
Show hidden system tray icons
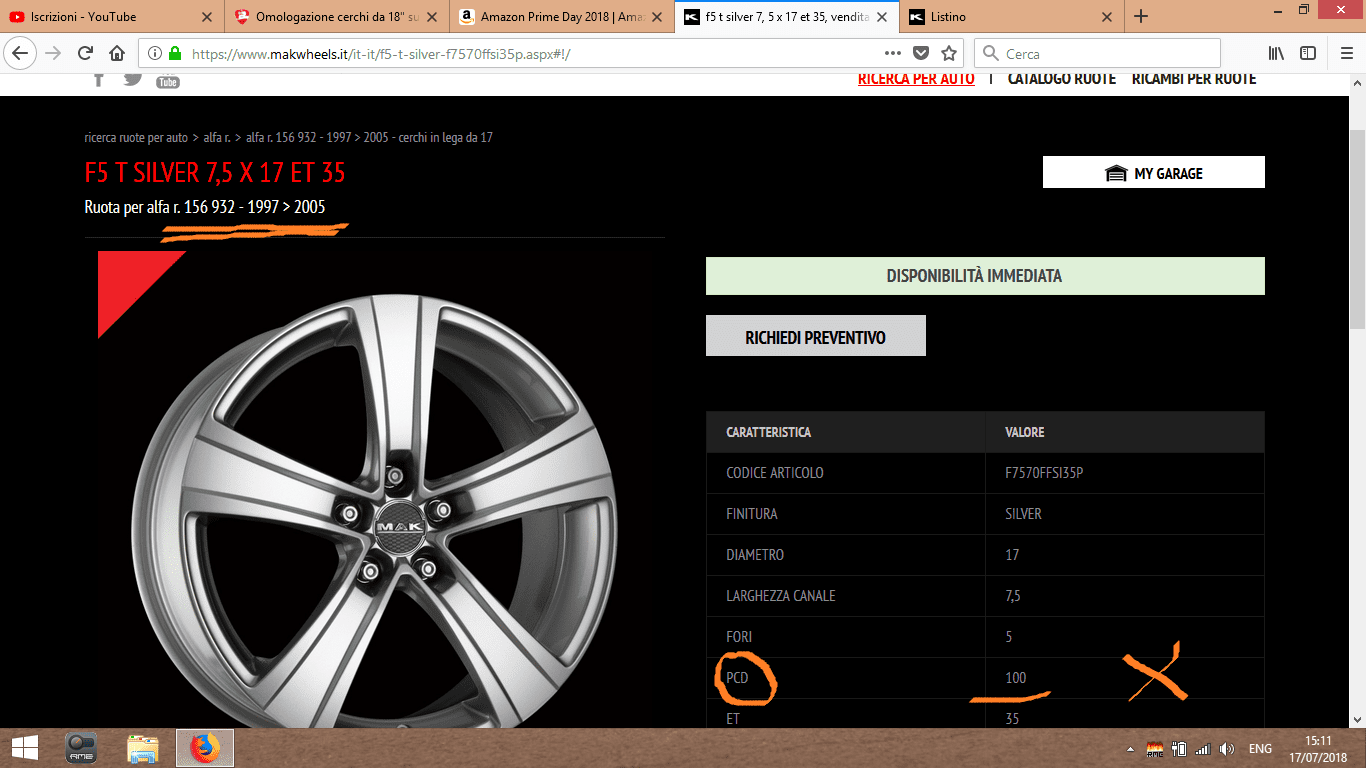(x=1130, y=749)
